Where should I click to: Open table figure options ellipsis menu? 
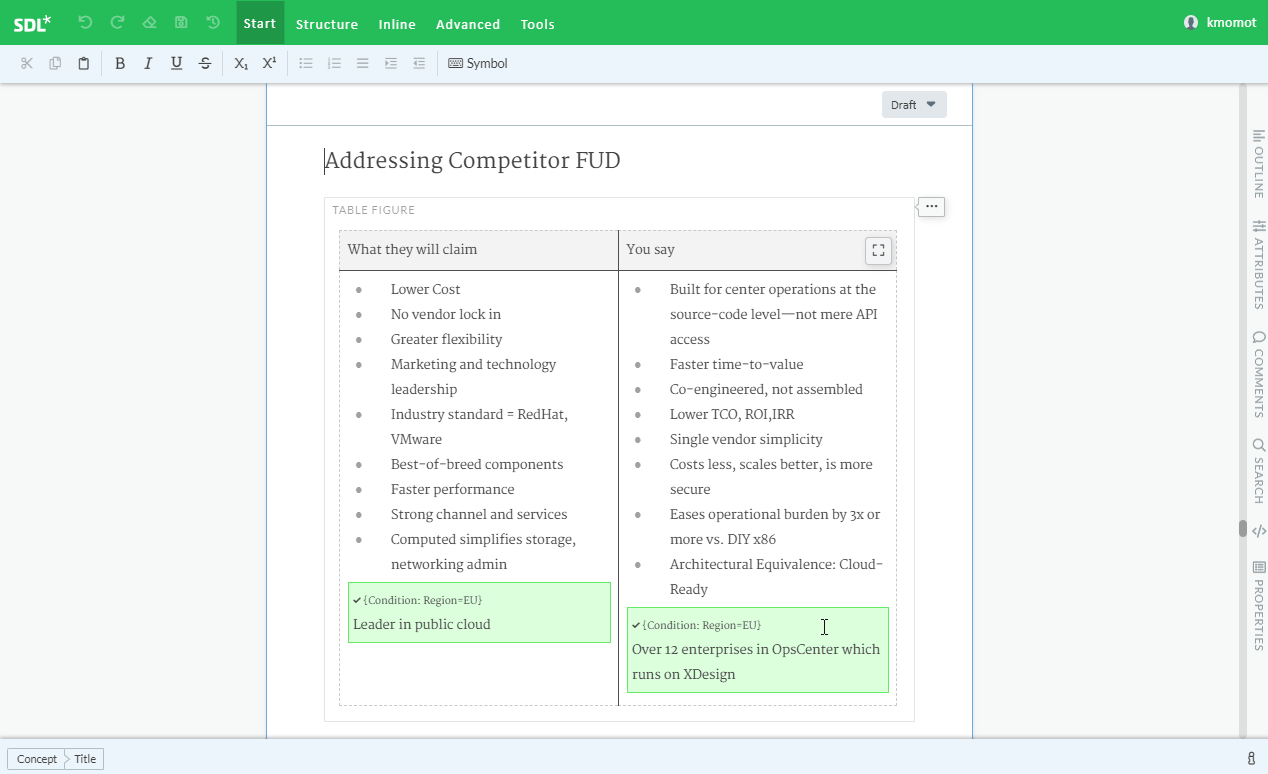coord(931,206)
